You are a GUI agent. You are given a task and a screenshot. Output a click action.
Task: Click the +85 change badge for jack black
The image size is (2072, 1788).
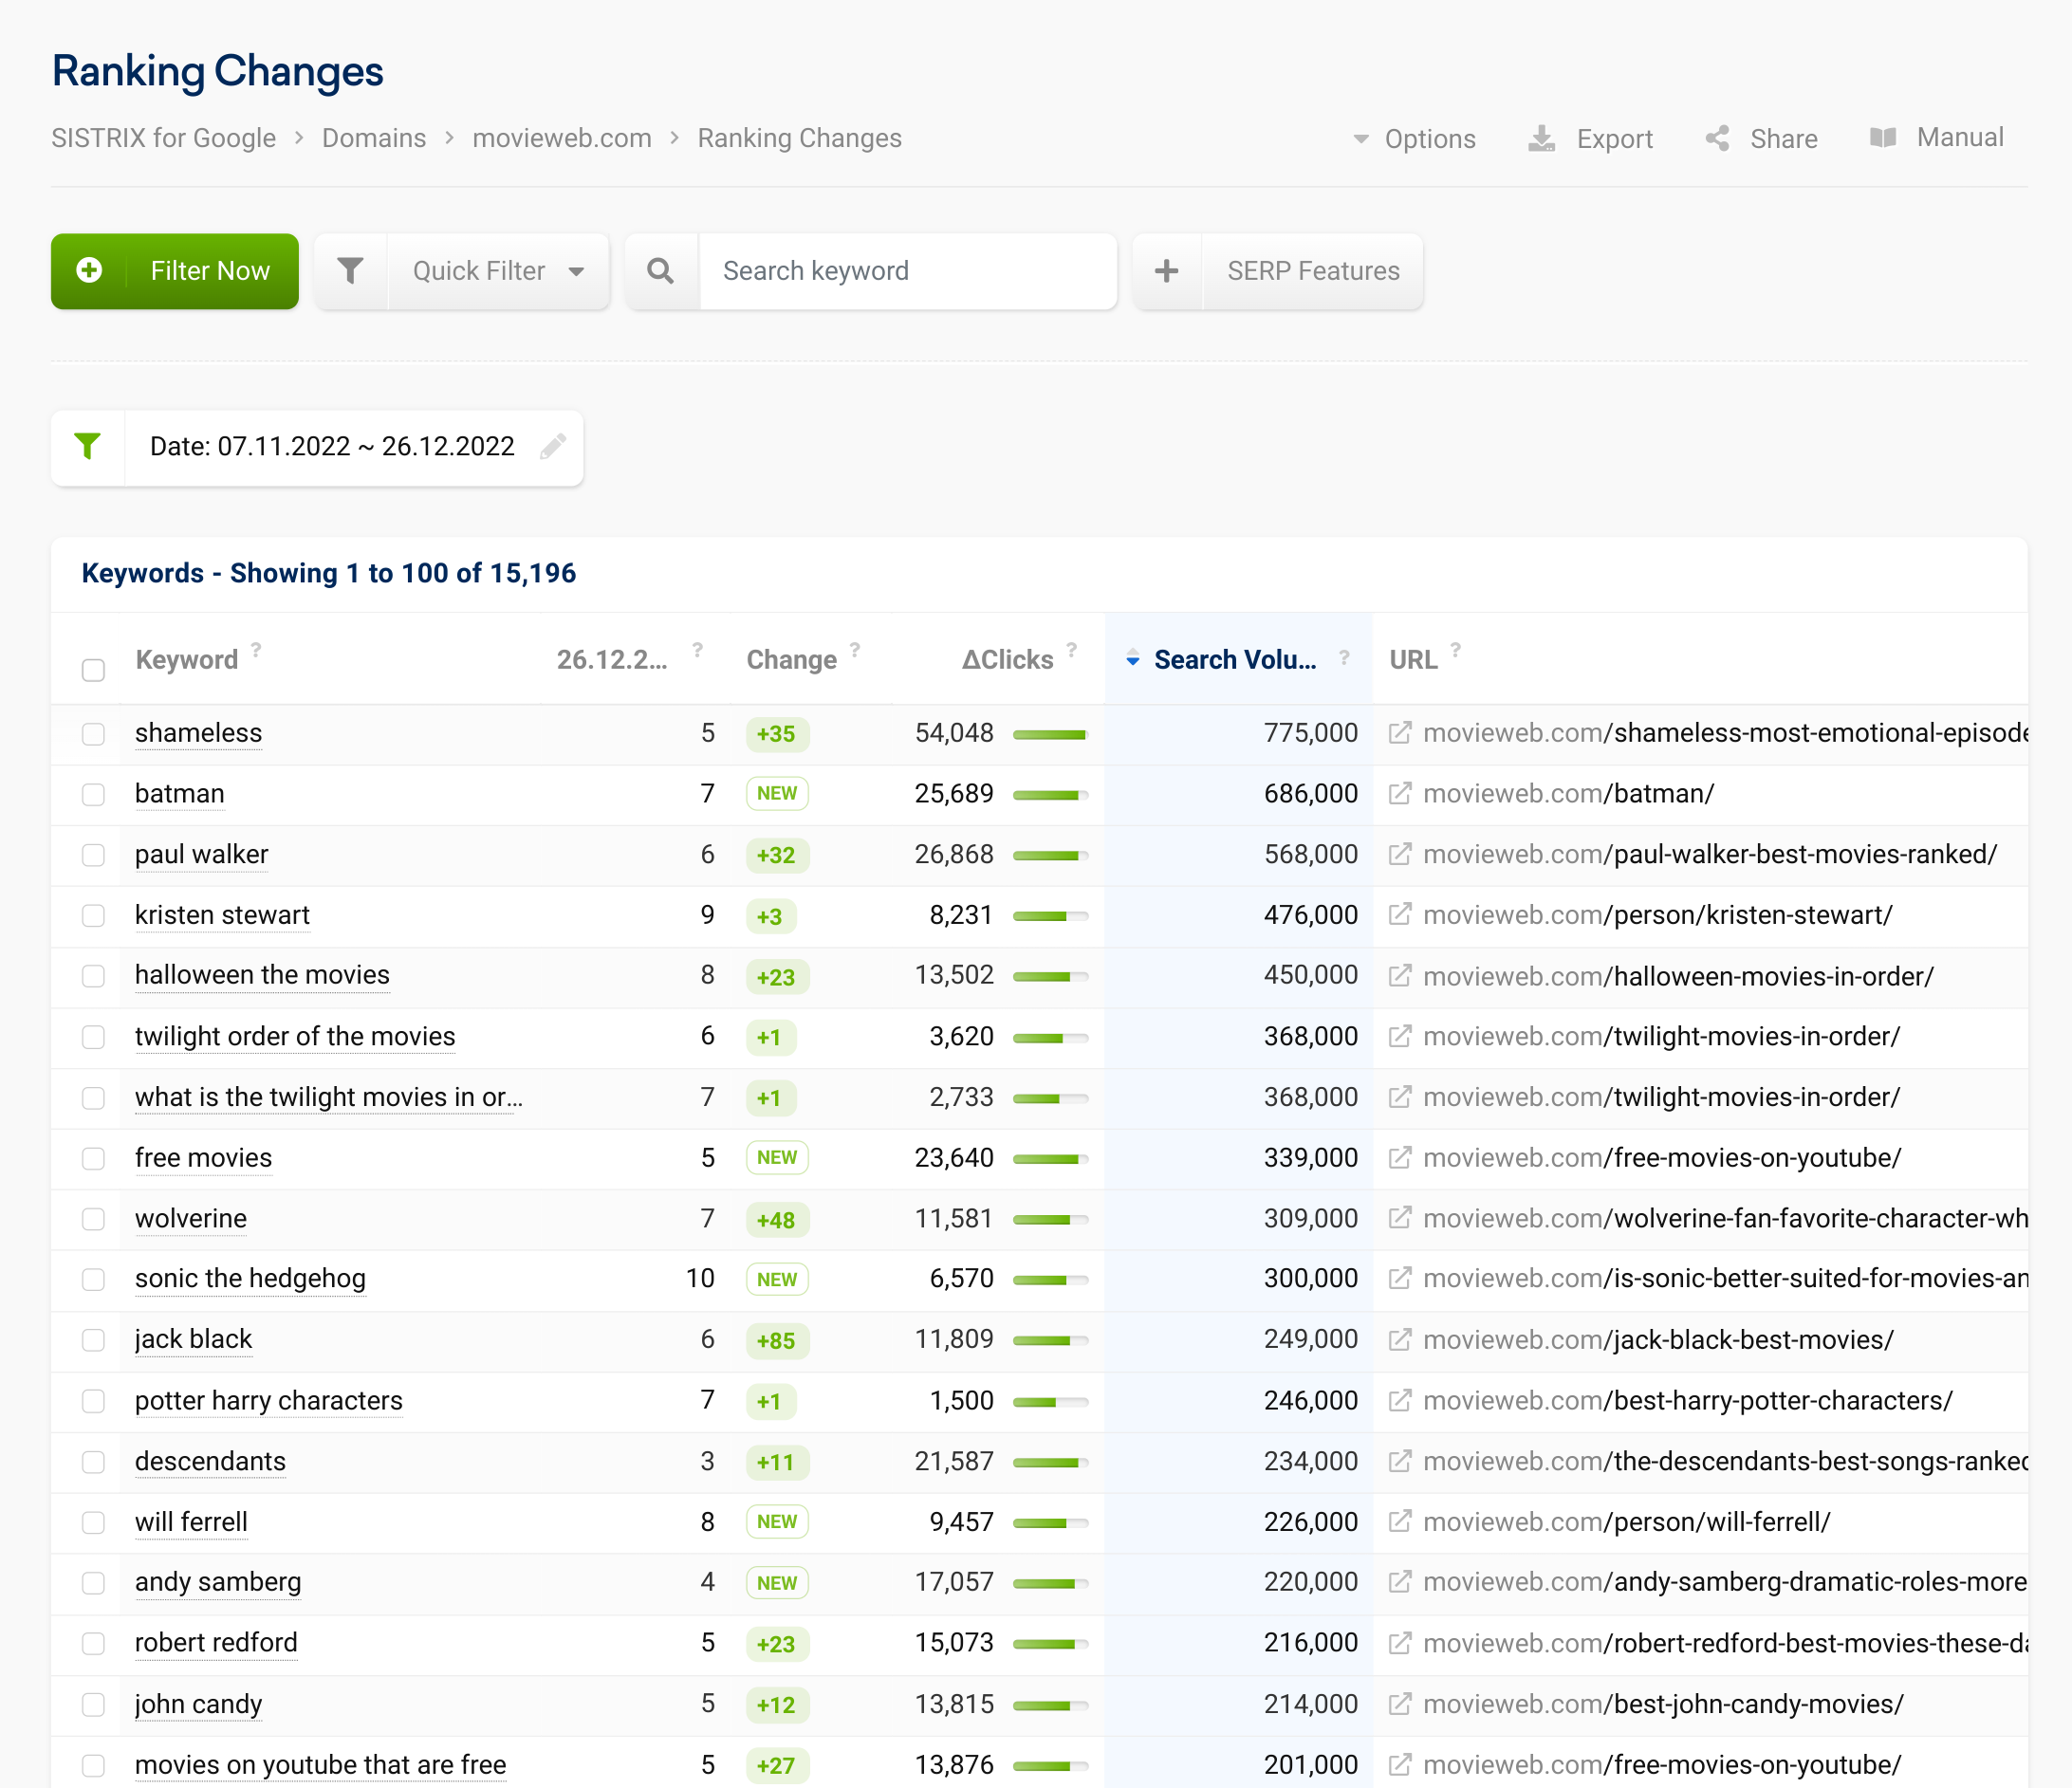click(777, 1340)
